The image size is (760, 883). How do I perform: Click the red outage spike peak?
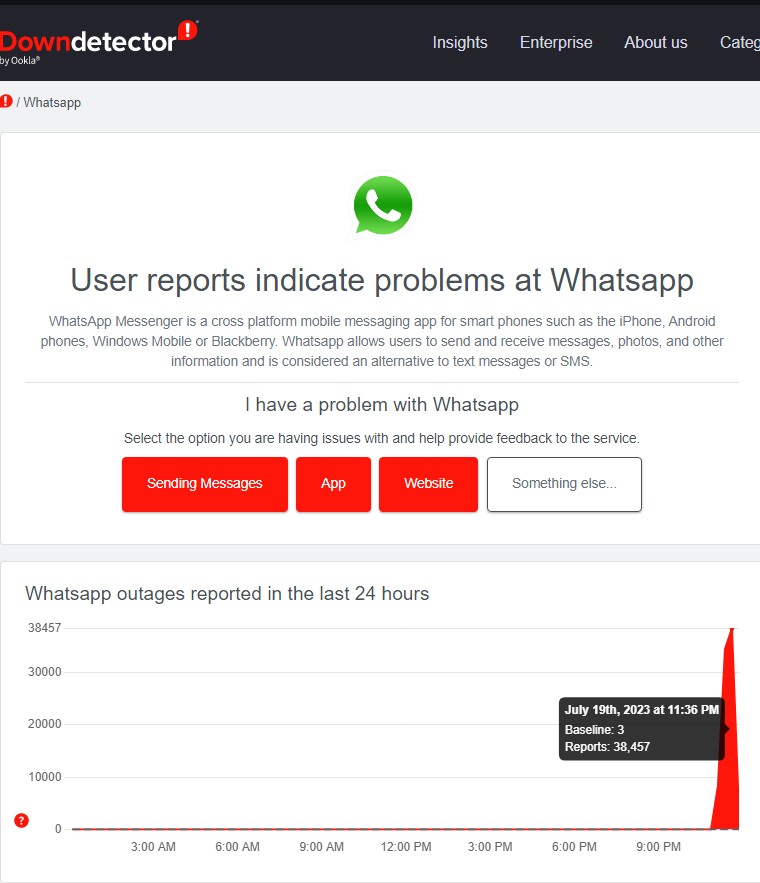pyautogui.click(x=732, y=629)
